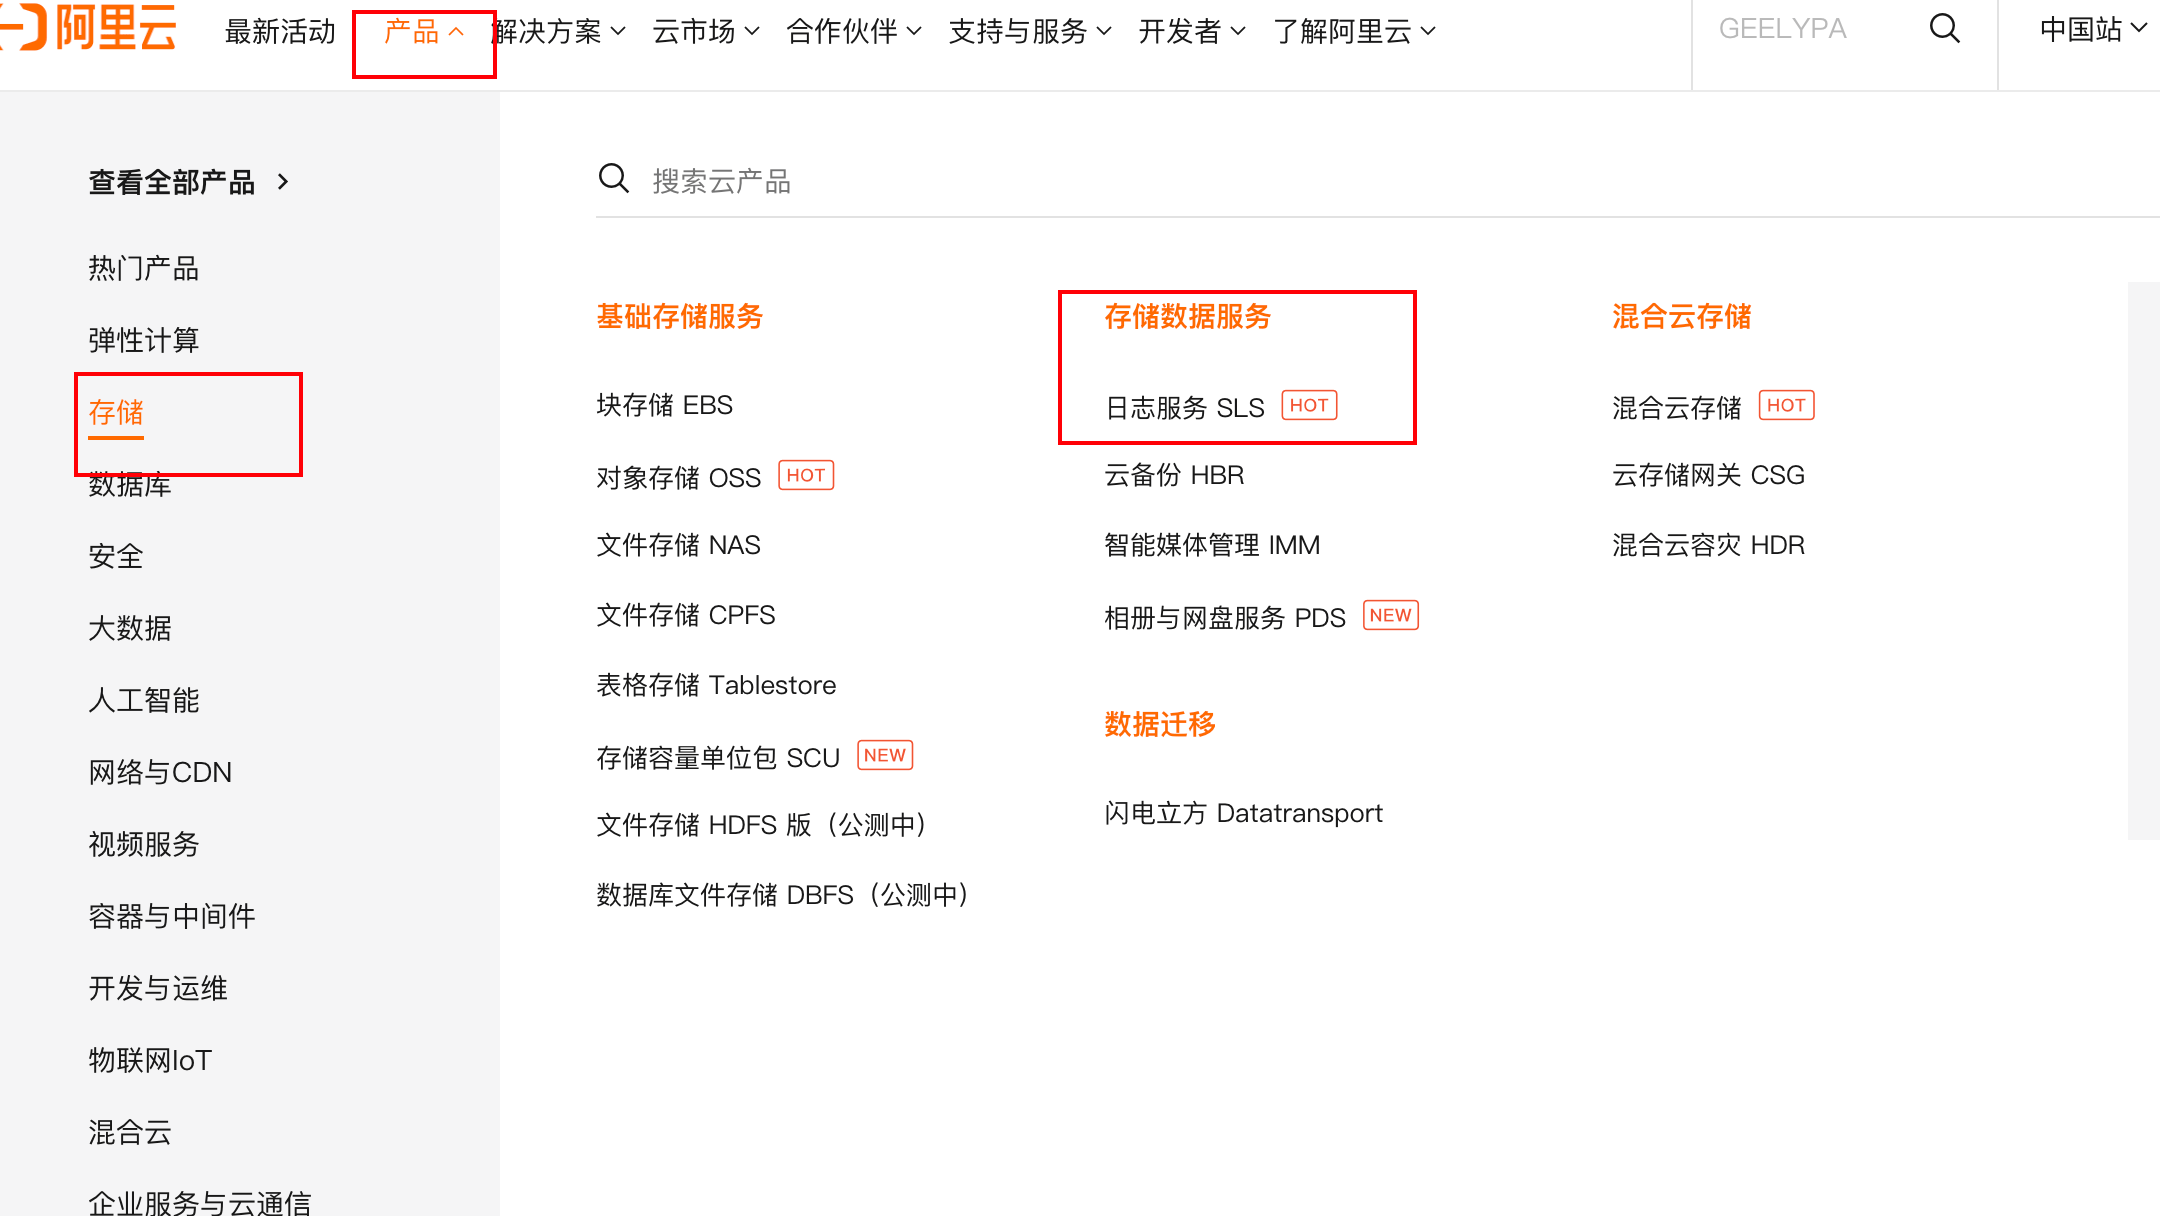This screenshot has width=2160, height=1216.
Task: Open 文件存储 CPFS product link
Action: tap(686, 615)
